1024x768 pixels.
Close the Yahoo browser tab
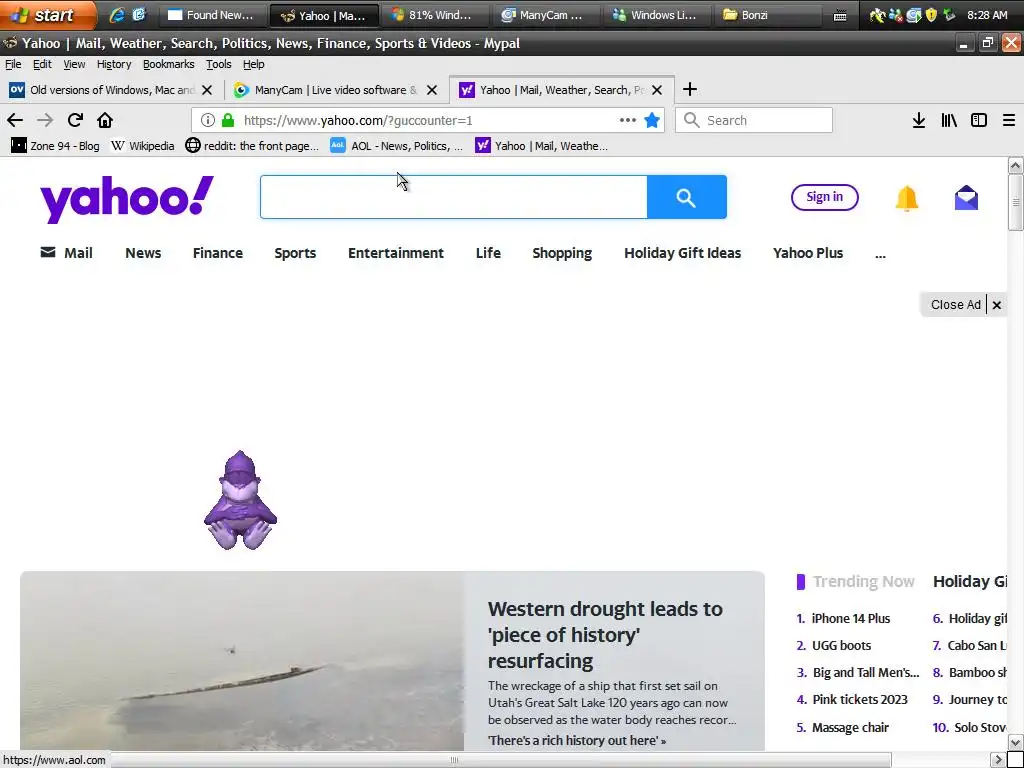coord(657,90)
